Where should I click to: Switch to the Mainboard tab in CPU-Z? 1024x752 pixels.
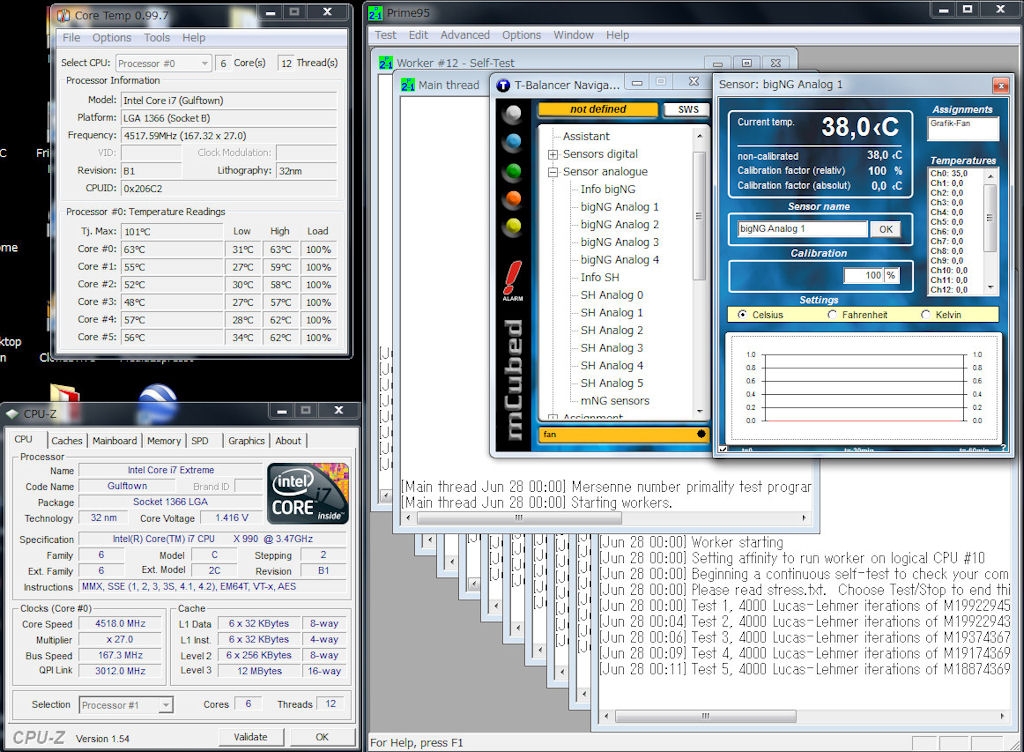[x=115, y=441]
